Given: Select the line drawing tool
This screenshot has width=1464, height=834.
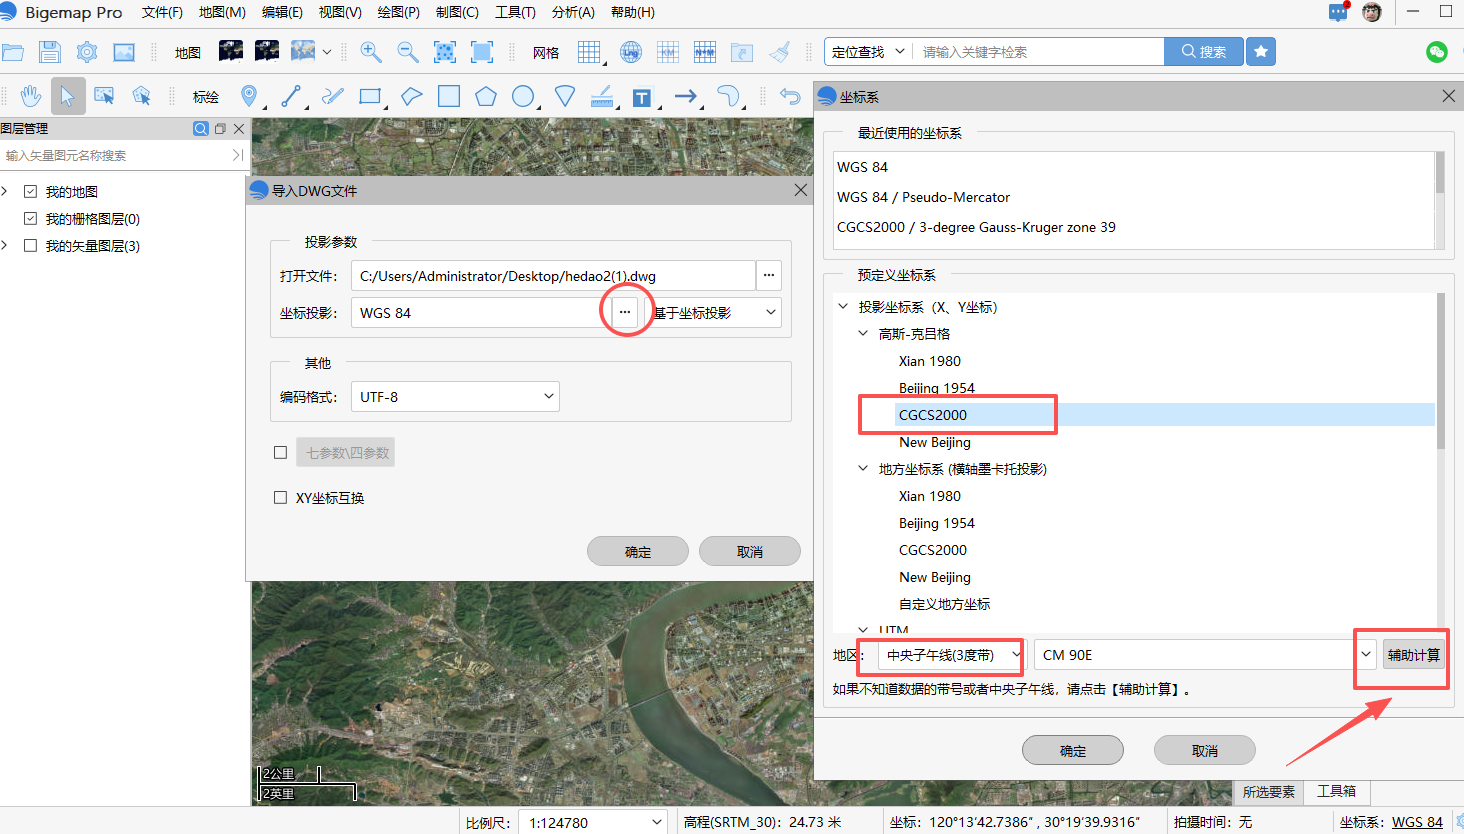Looking at the screenshot, I should pos(291,96).
